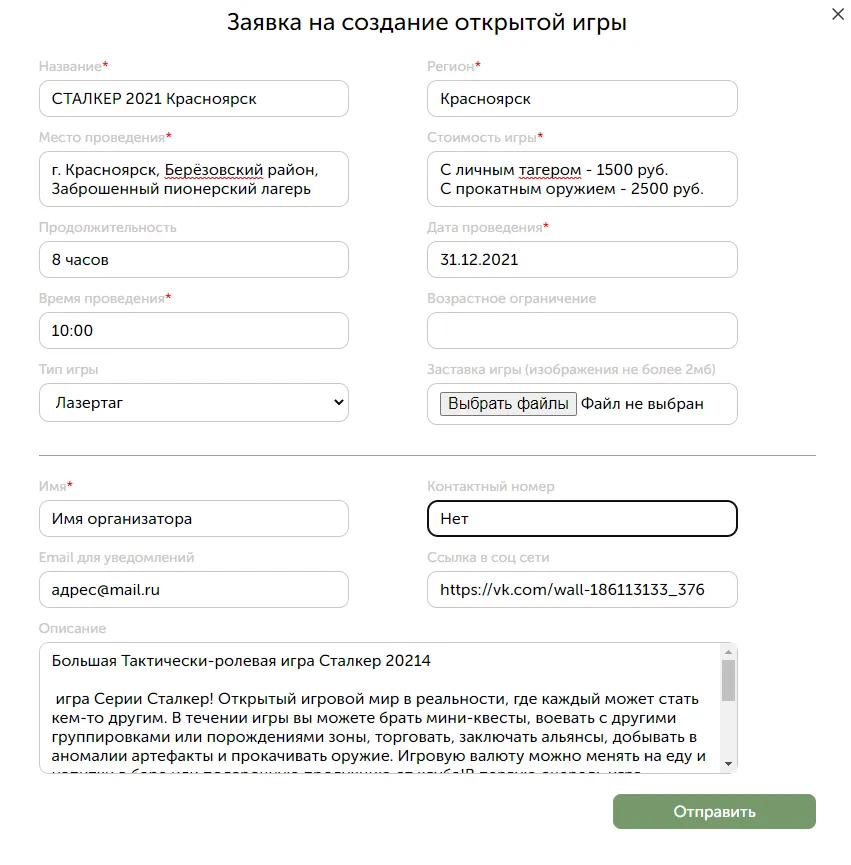Click the Название field with СТАЛКЕР 2021
Screen dimensions: 851x865
click(x=194, y=99)
